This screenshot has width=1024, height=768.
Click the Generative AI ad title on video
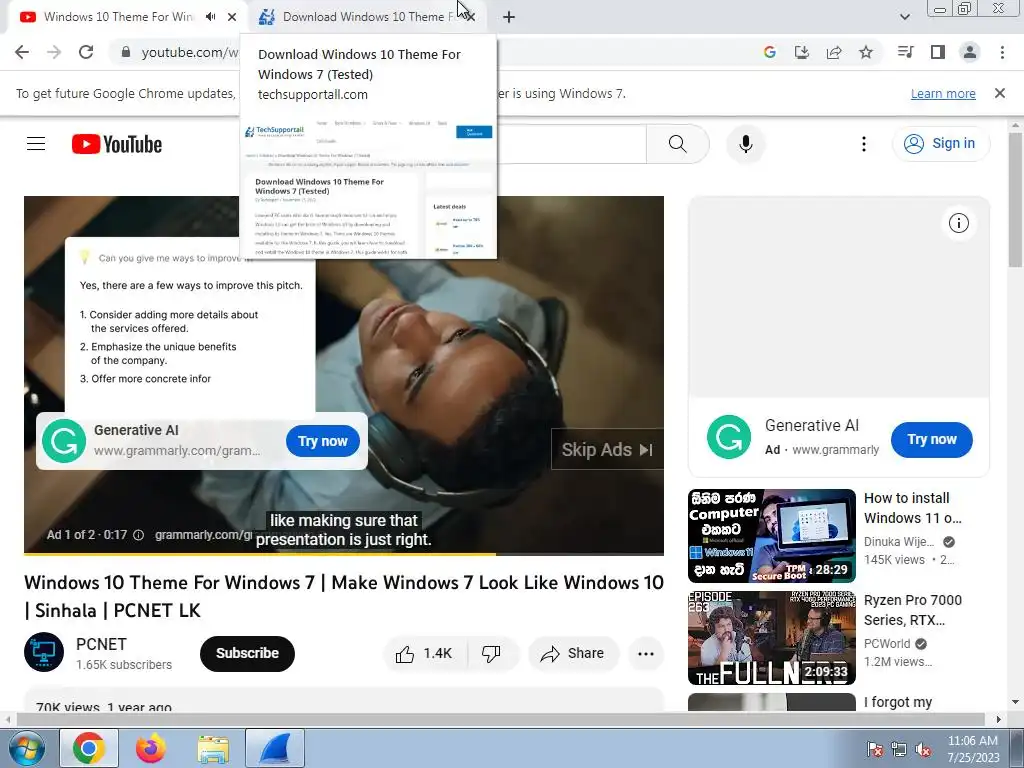[136, 430]
